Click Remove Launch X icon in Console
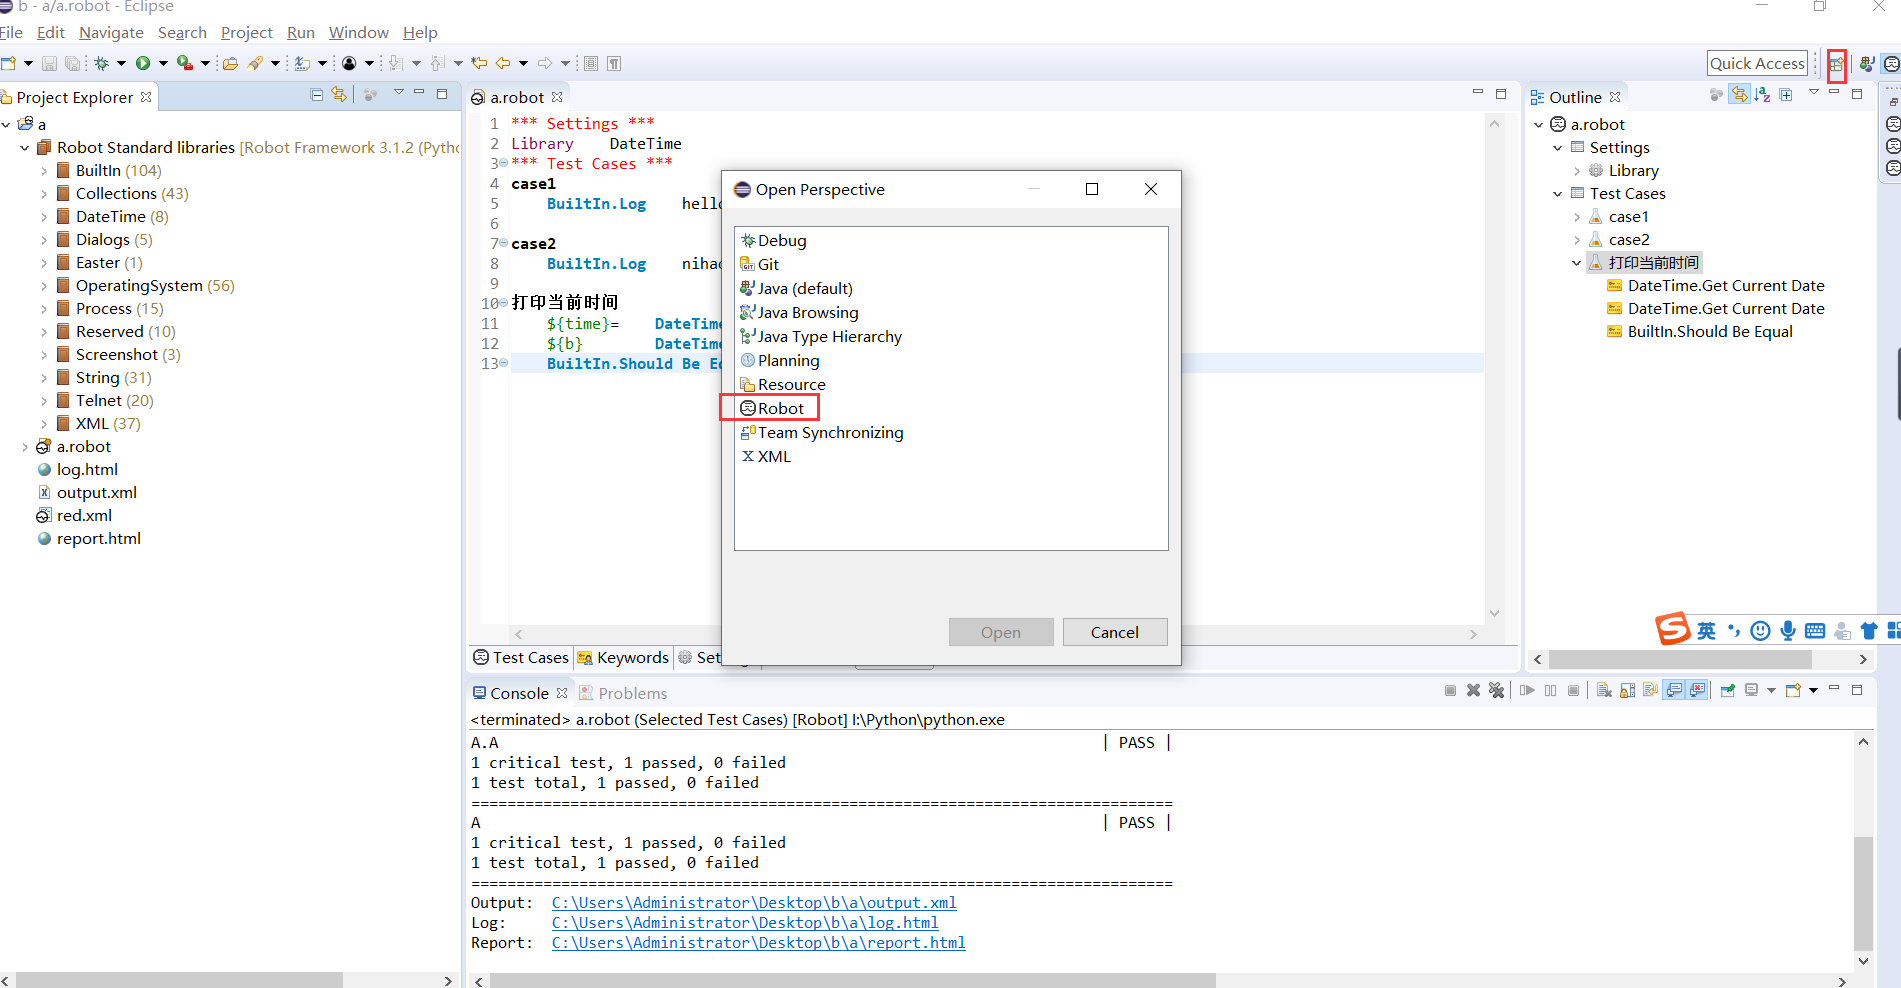Viewport: 1901px width, 988px height. (x=1473, y=690)
